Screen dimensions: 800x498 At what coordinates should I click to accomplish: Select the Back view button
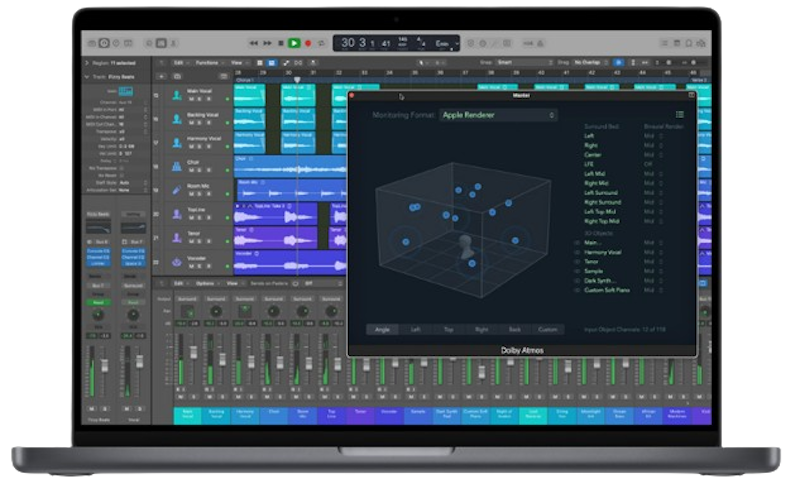515,330
